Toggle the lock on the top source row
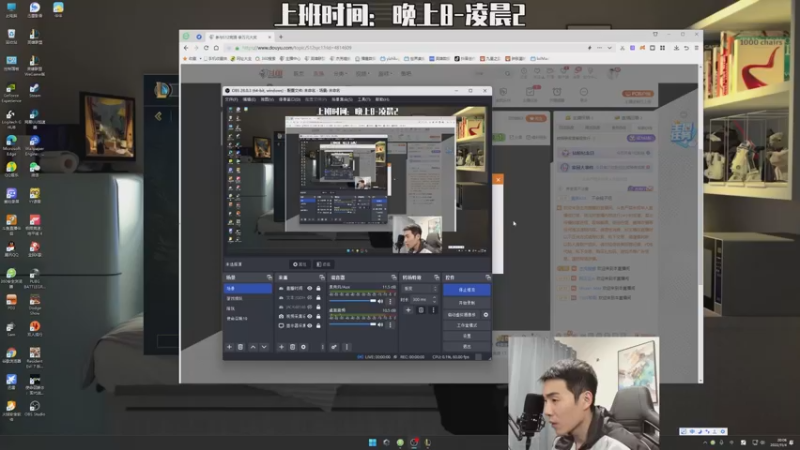 pos(318,288)
